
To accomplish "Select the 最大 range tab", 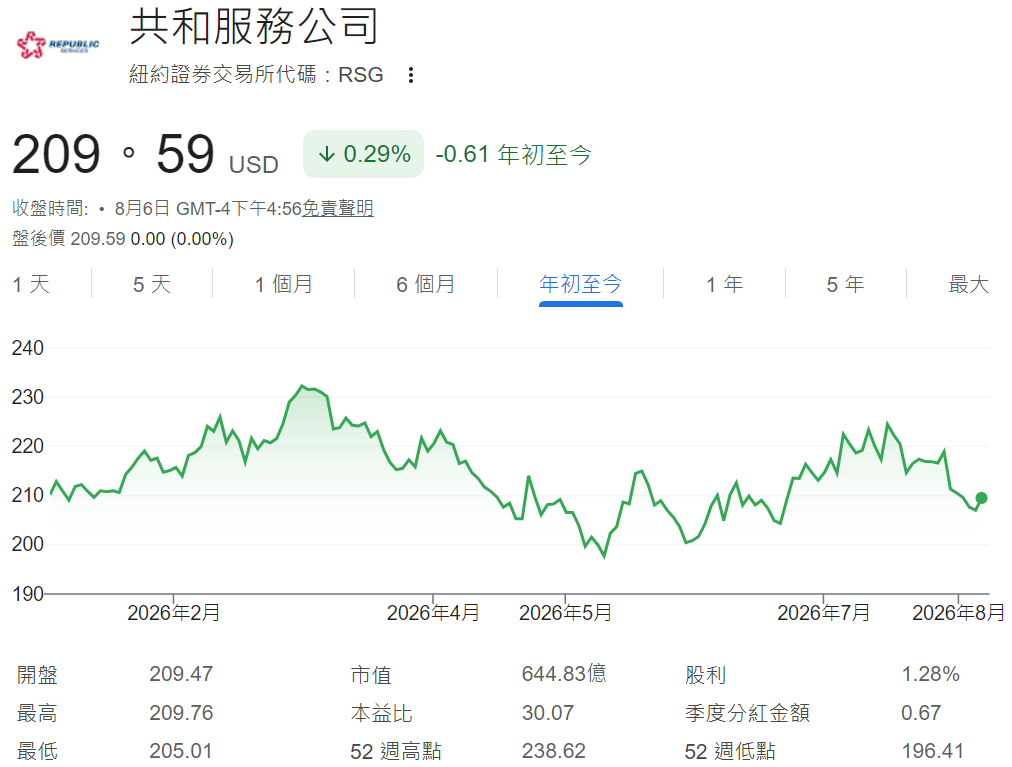I will click(968, 284).
